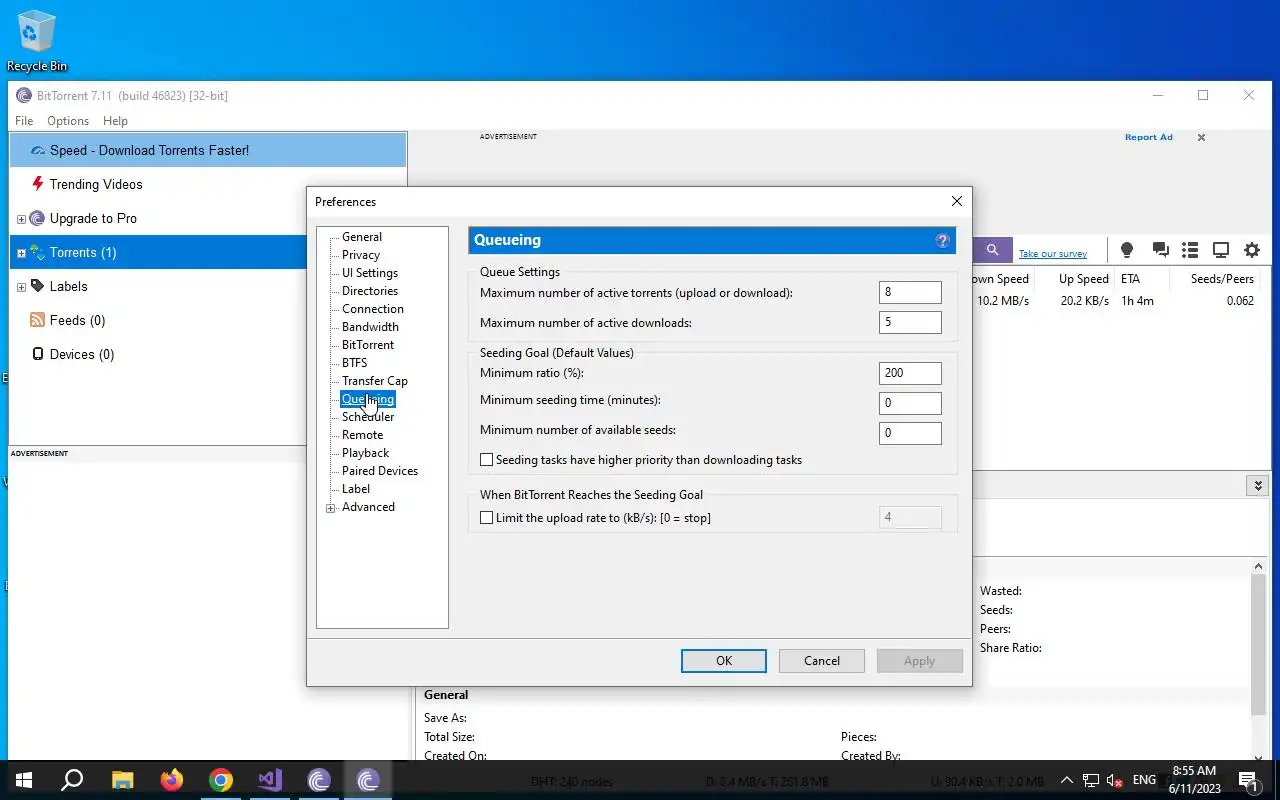Screen dimensions: 1280x800
Task: Select Privacy in Preferences tree
Action: (x=361, y=255)
